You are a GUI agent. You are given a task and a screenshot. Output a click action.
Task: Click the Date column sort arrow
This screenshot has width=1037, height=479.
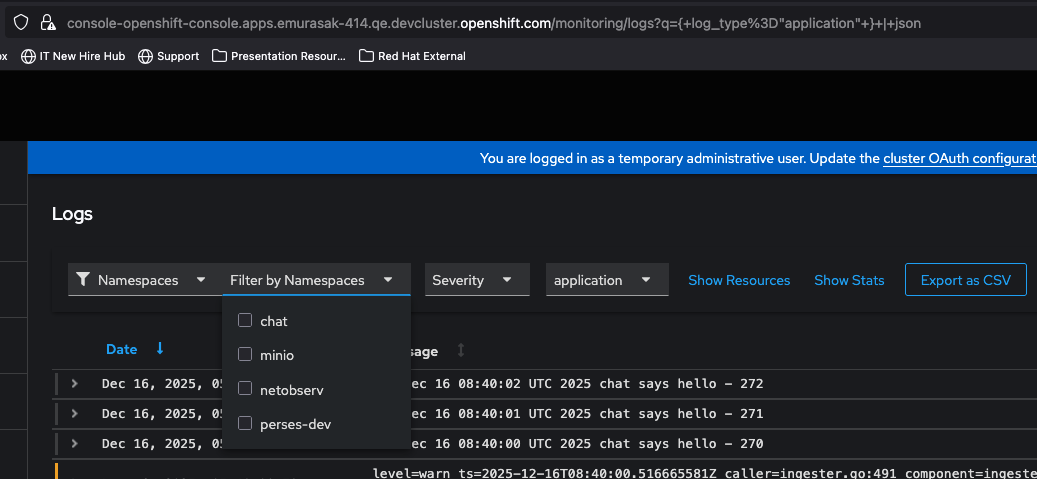point(160,349)
